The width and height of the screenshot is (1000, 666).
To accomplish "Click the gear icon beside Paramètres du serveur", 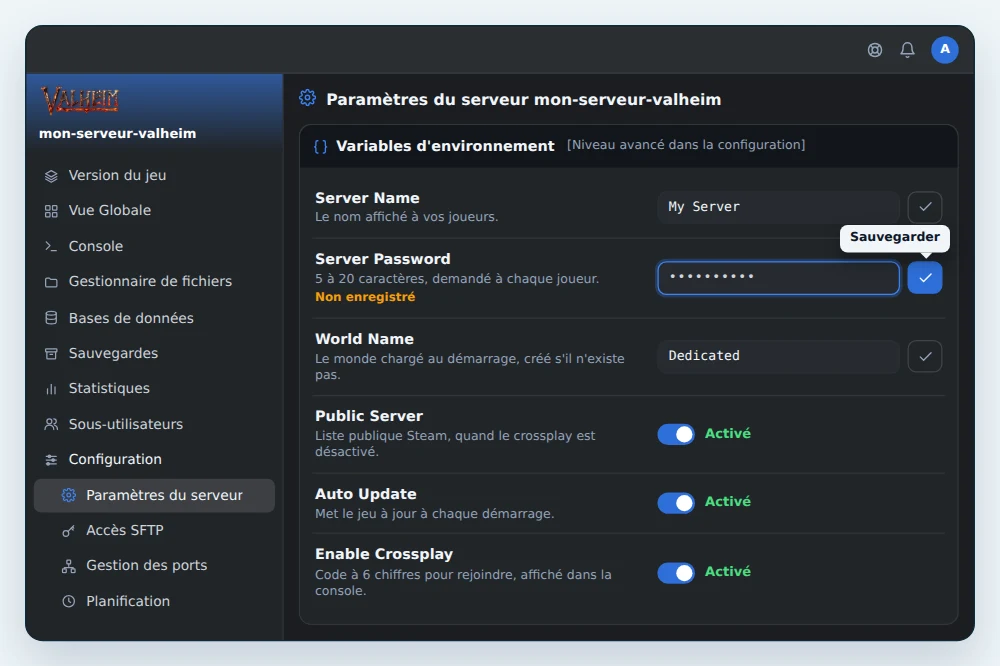I will (x=69, y=495).
